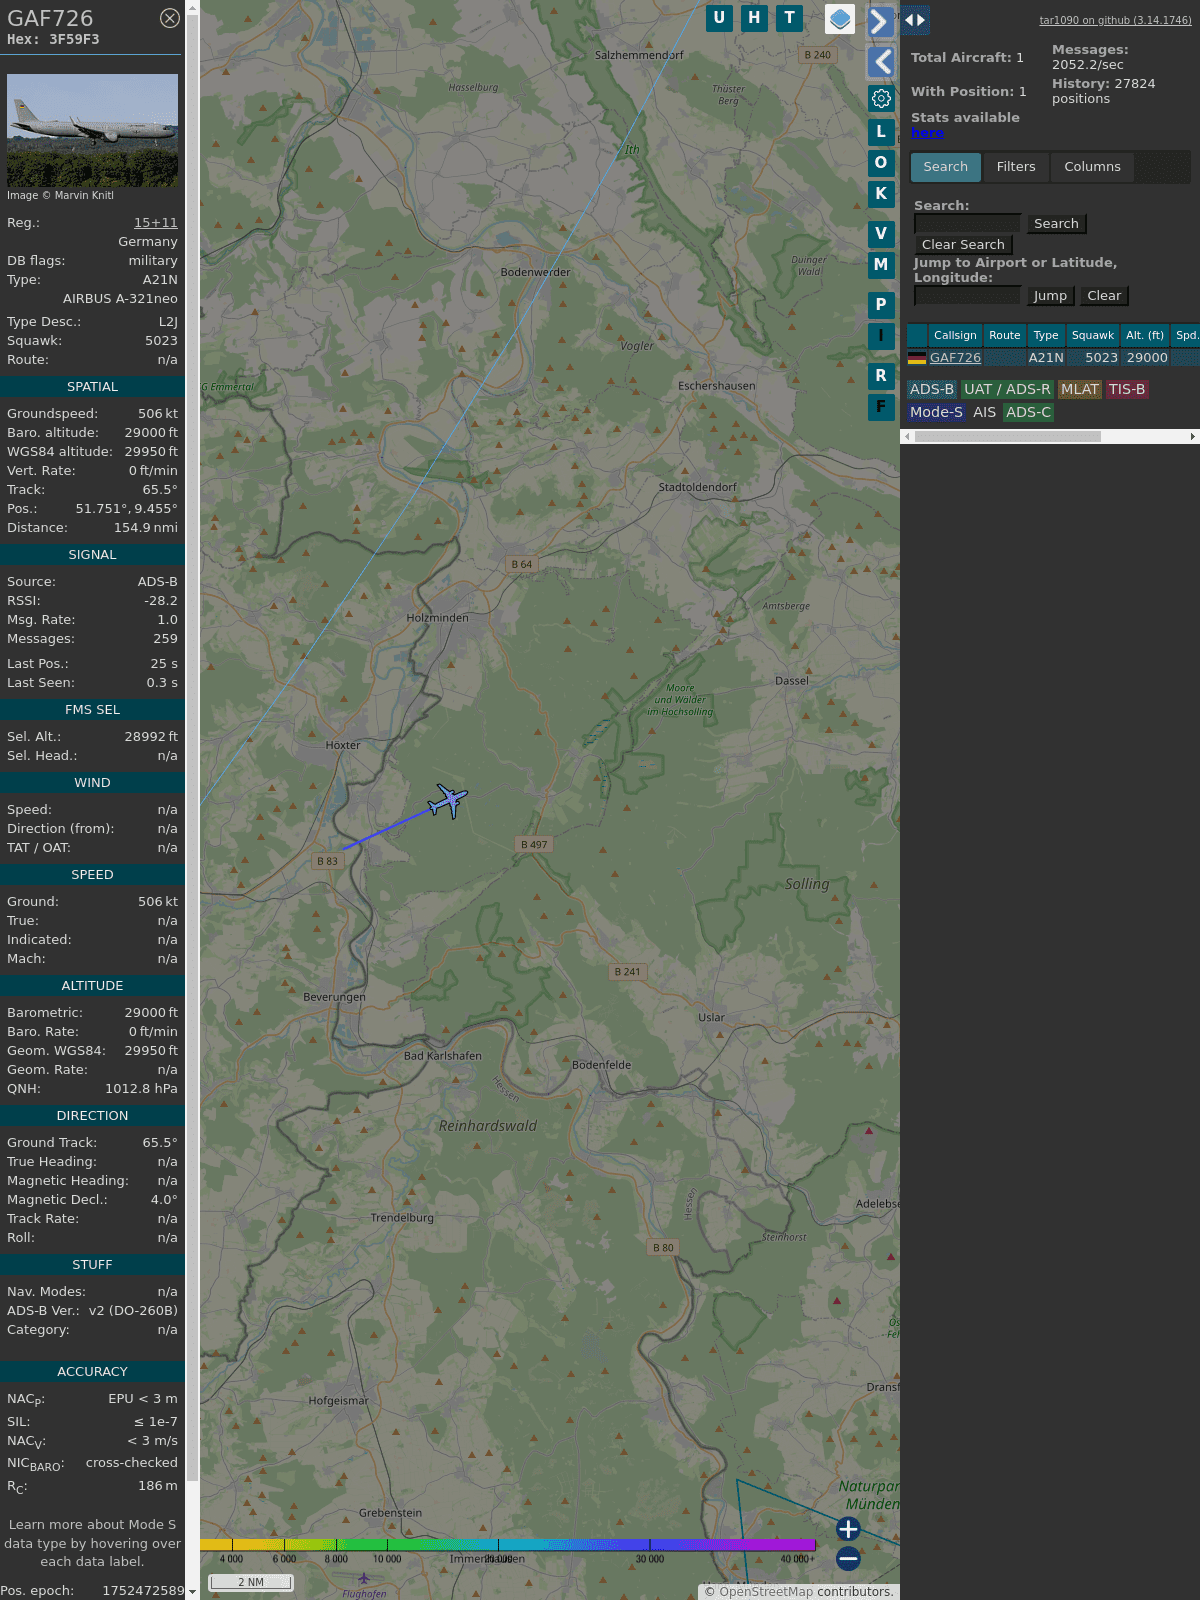Click the Clear Search button
Screen dimensions: 1200x1600
(963, 245)
